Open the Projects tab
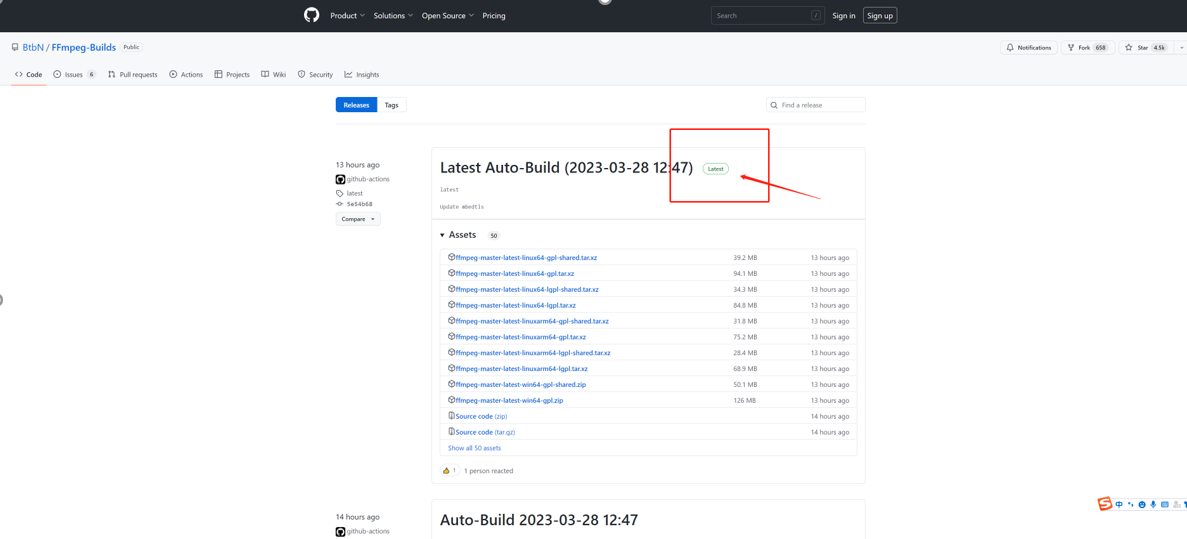This screenshot has width=1187, height=539. [x=232, y=74]
